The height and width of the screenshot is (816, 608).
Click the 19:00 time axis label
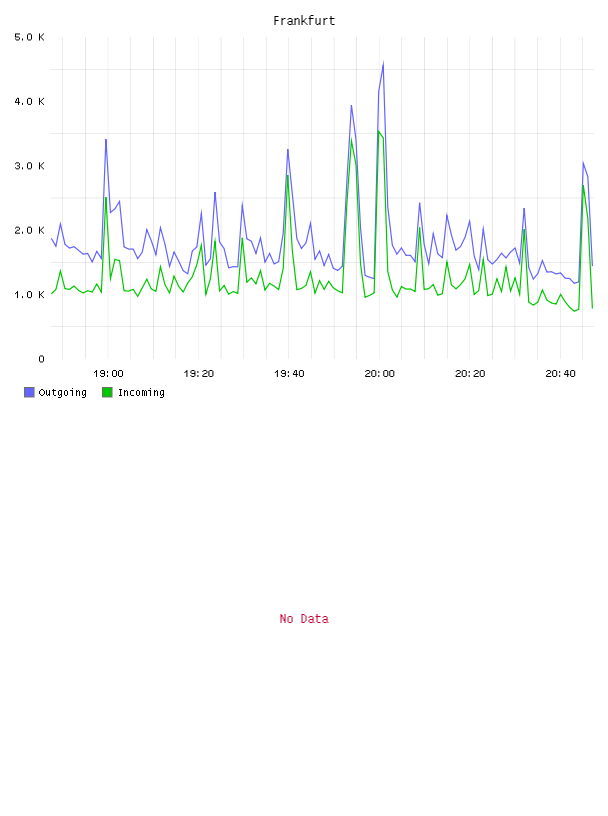108,374
